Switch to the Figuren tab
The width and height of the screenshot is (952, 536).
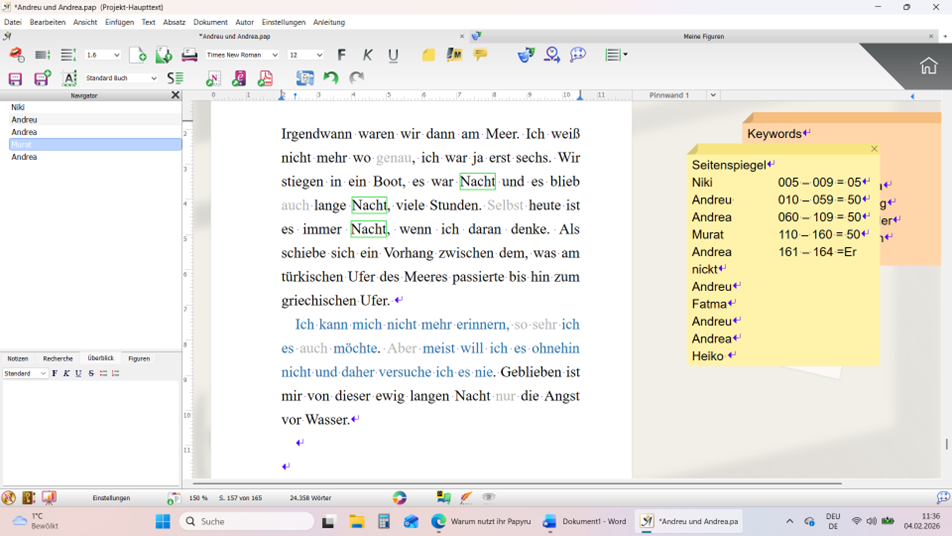[x=139, y=358]
